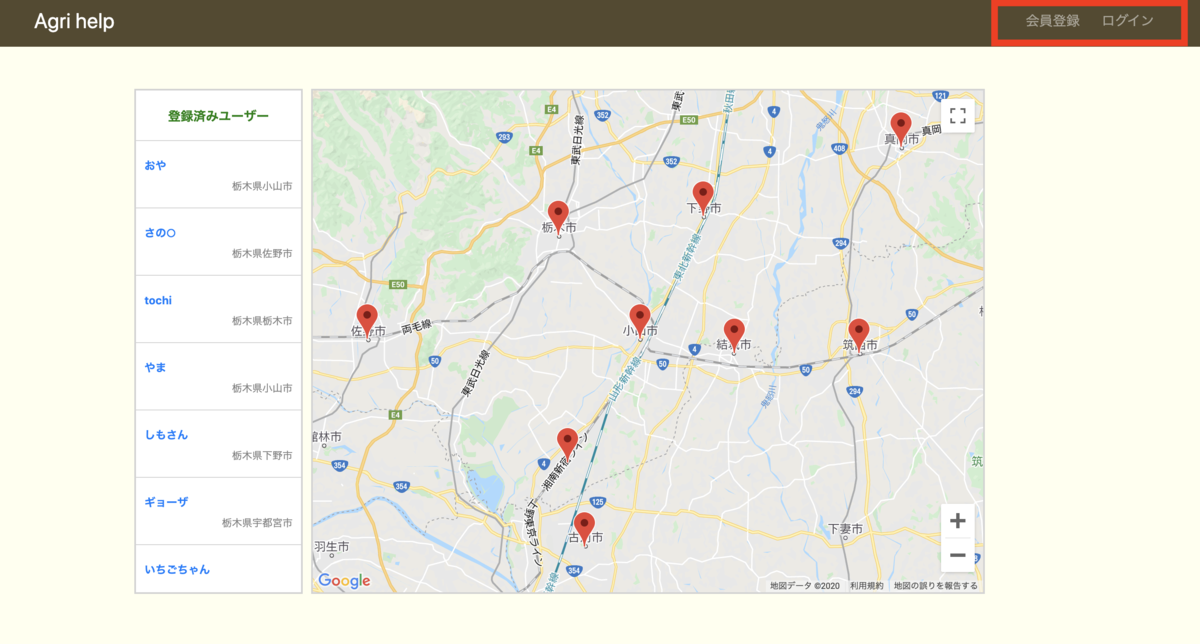This screenshot has height=644, width=1200.
Task: Open user いちごちゃん profile
Action: (177, 569)
